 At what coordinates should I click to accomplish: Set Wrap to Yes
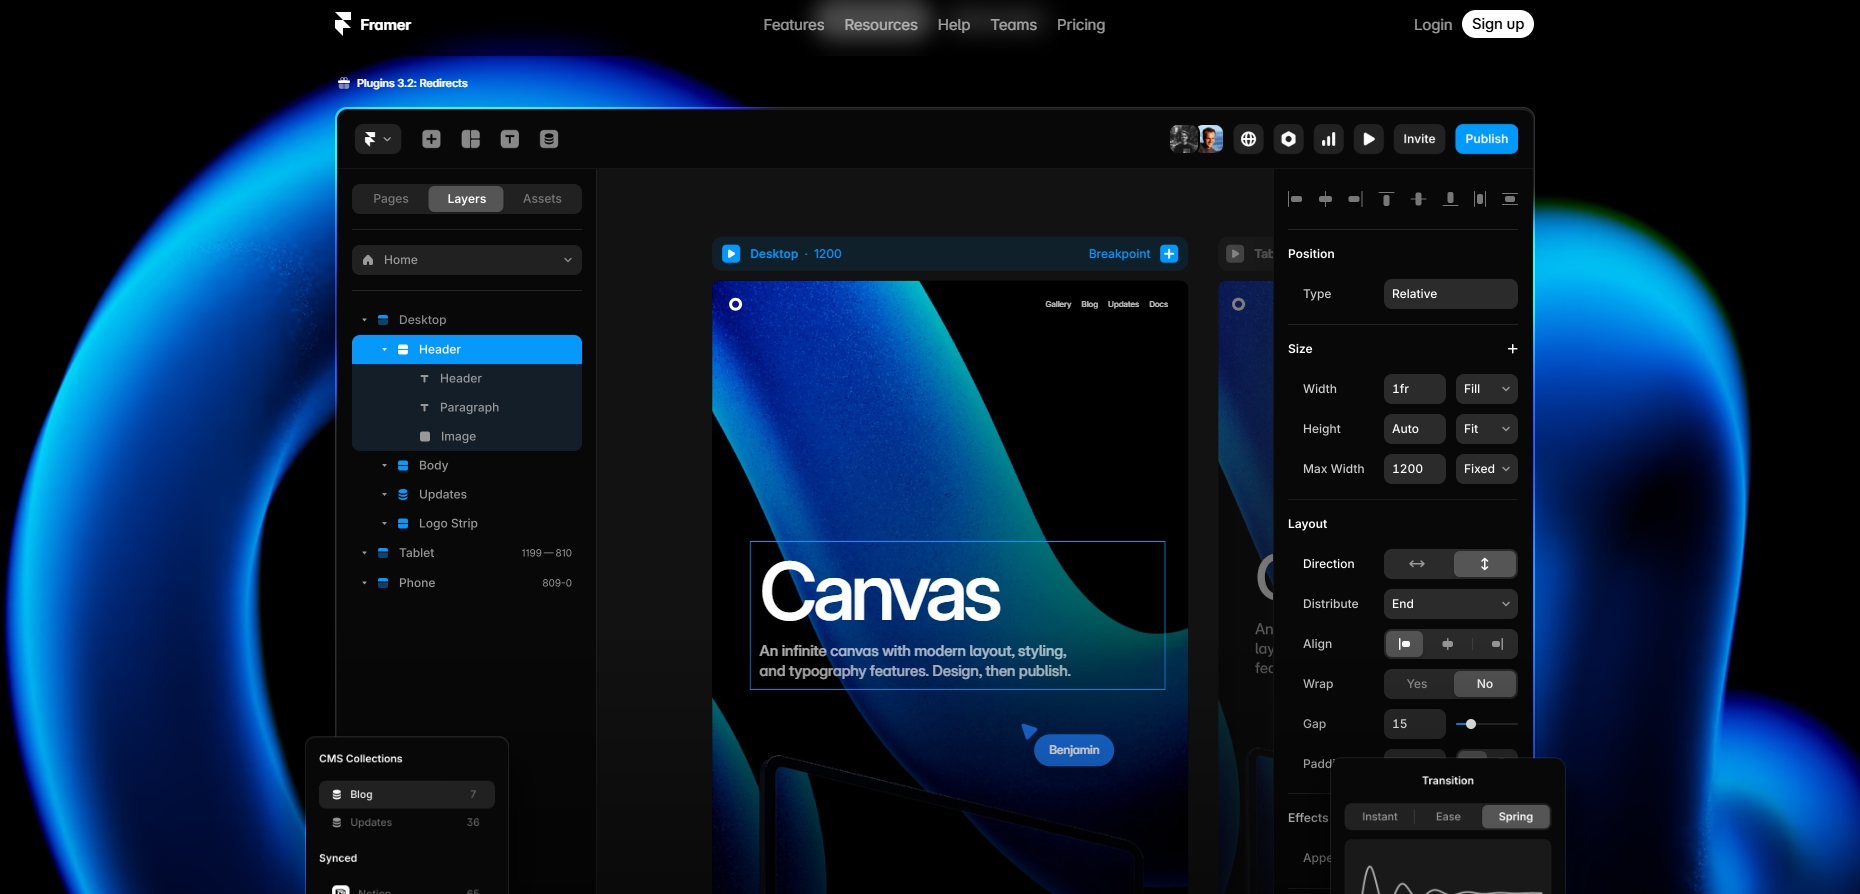(x=1417, y=684)
